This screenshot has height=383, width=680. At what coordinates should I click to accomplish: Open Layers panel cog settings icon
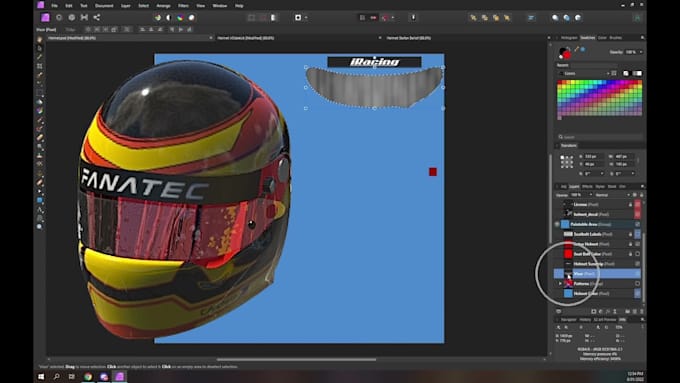pyautogui.click(x=634, y=195)
